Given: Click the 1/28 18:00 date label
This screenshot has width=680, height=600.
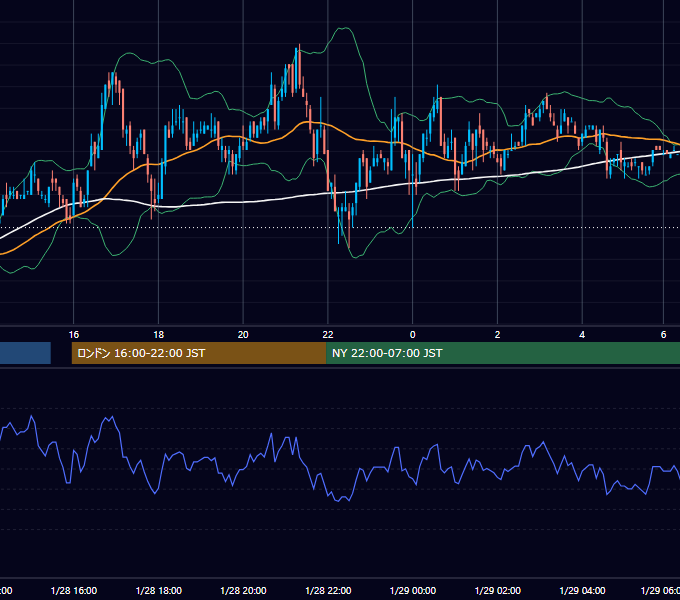Looking at the screenshot, I should (x=159, y=590).
